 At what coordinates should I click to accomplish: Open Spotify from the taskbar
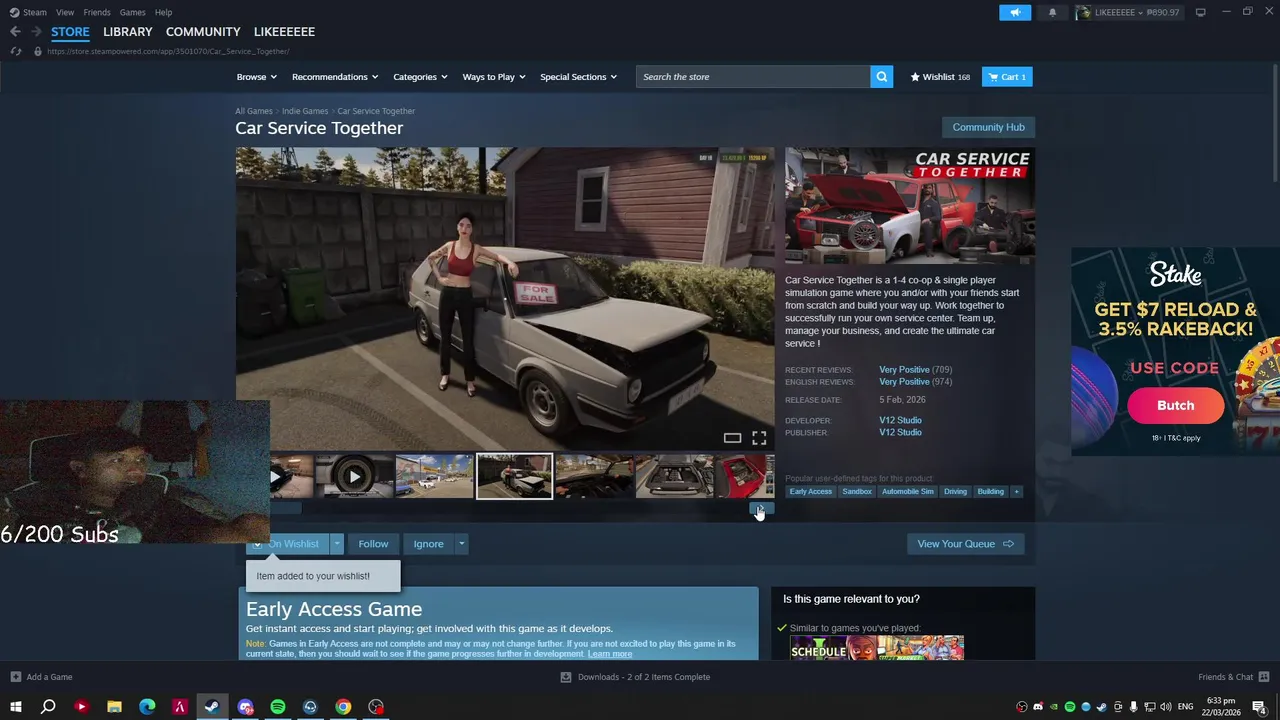tap(278, 707)
